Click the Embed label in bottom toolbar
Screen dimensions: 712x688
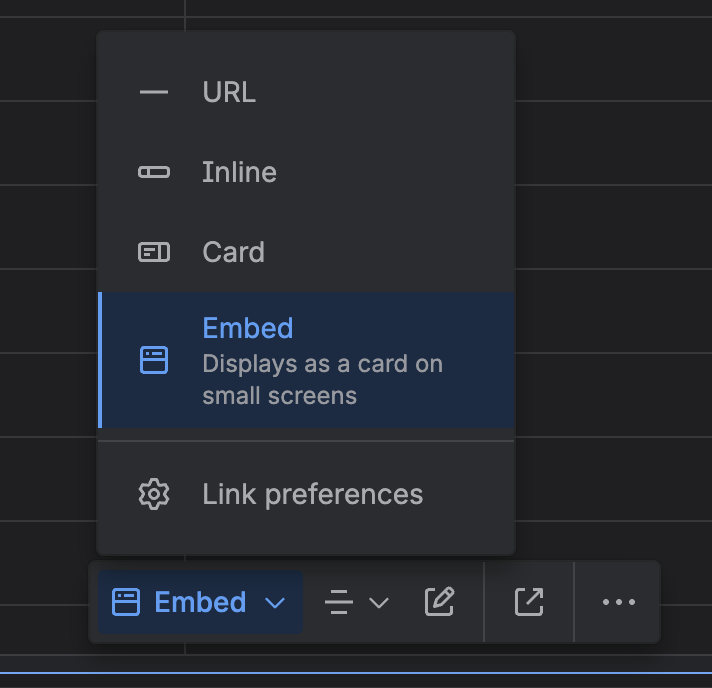tap(200, 602)
